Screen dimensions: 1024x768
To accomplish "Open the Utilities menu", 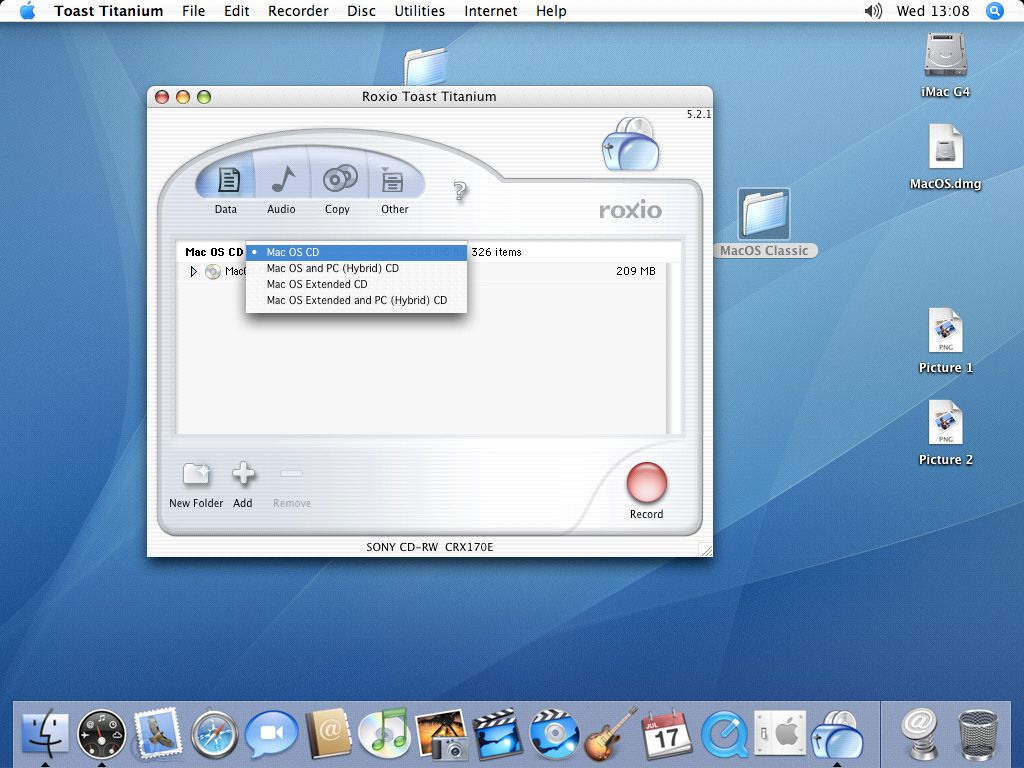I will tap(419, 11).
